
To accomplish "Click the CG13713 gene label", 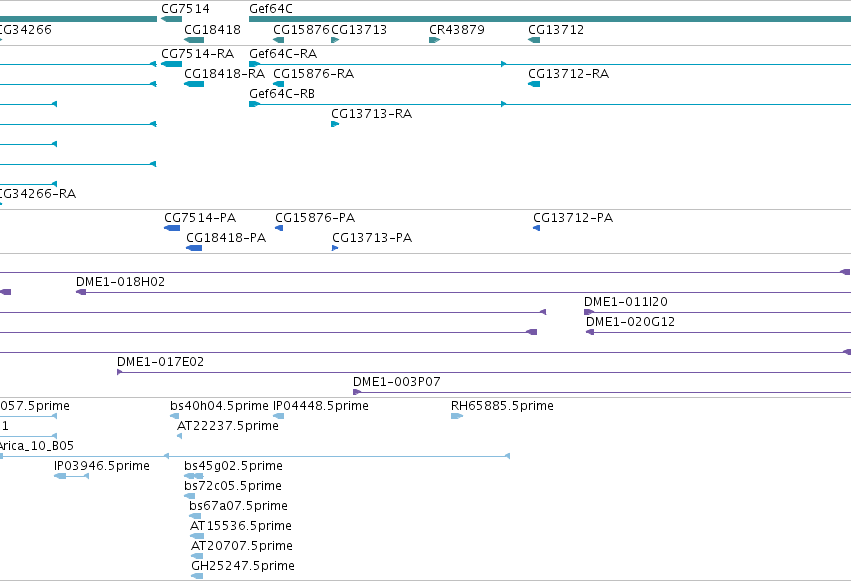I will point(359,29).
